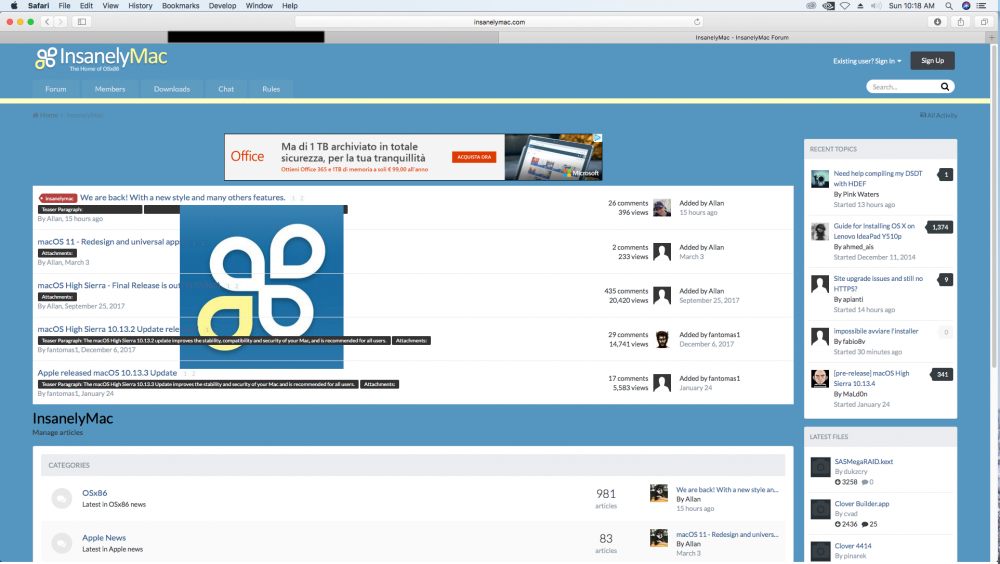Click the fantomas1 avatar beside 29 comments

click(x=662, y=339)
